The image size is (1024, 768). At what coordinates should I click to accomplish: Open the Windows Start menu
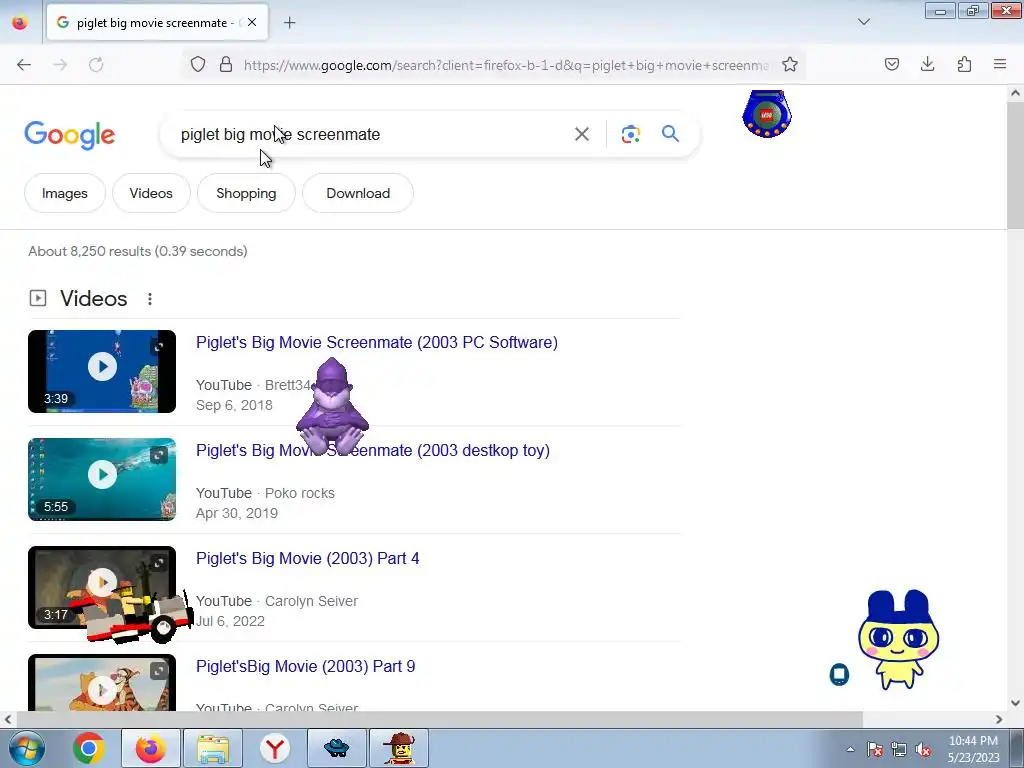click(27, 748)
